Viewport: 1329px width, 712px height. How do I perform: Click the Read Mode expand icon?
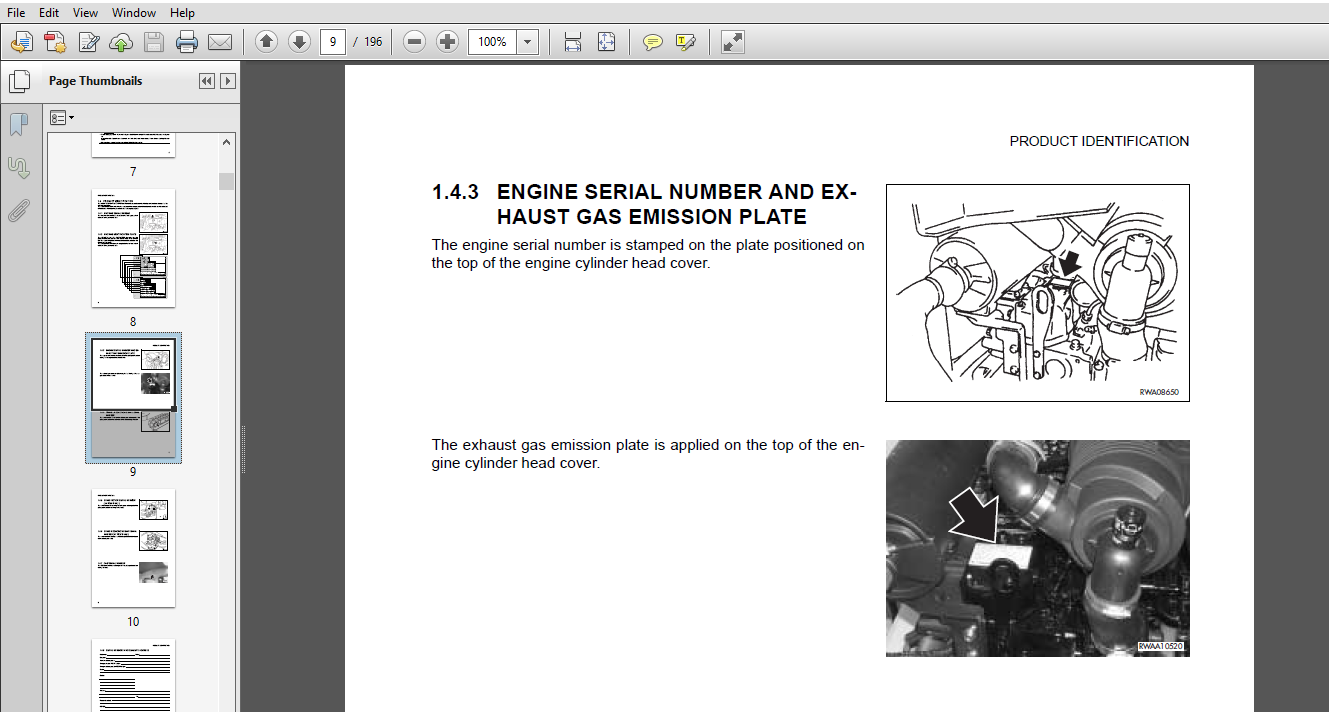point(732,42)
